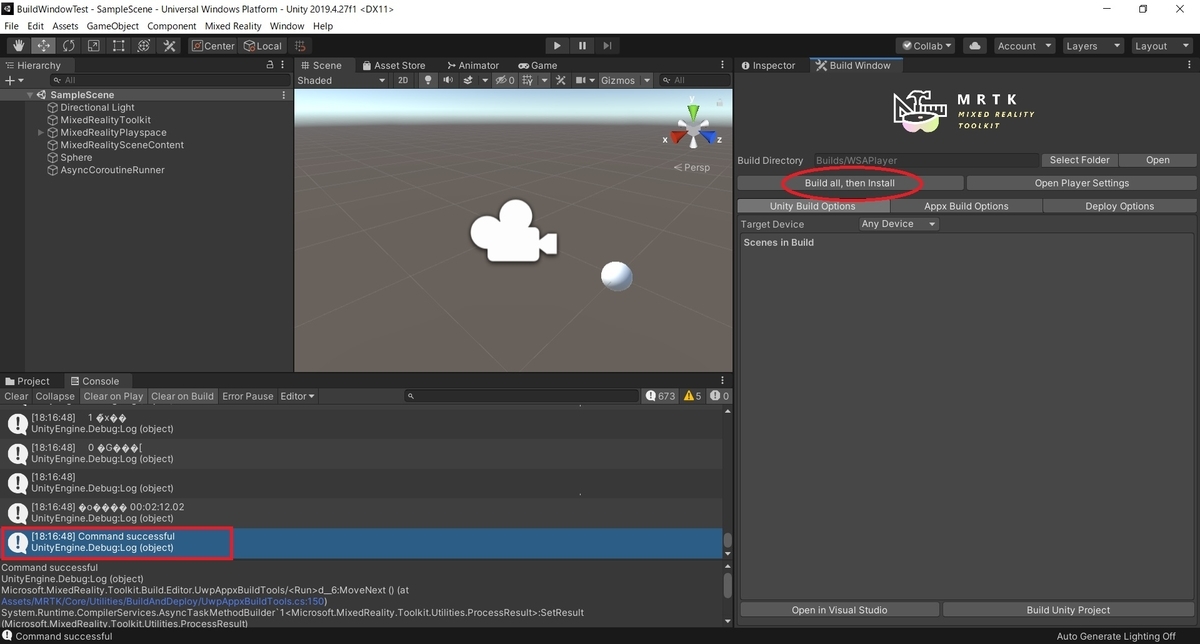Image resolution: width=1200 pixels, height=644 pixels.
Task: Switch to the Animator tab
Action: point(472,65)
